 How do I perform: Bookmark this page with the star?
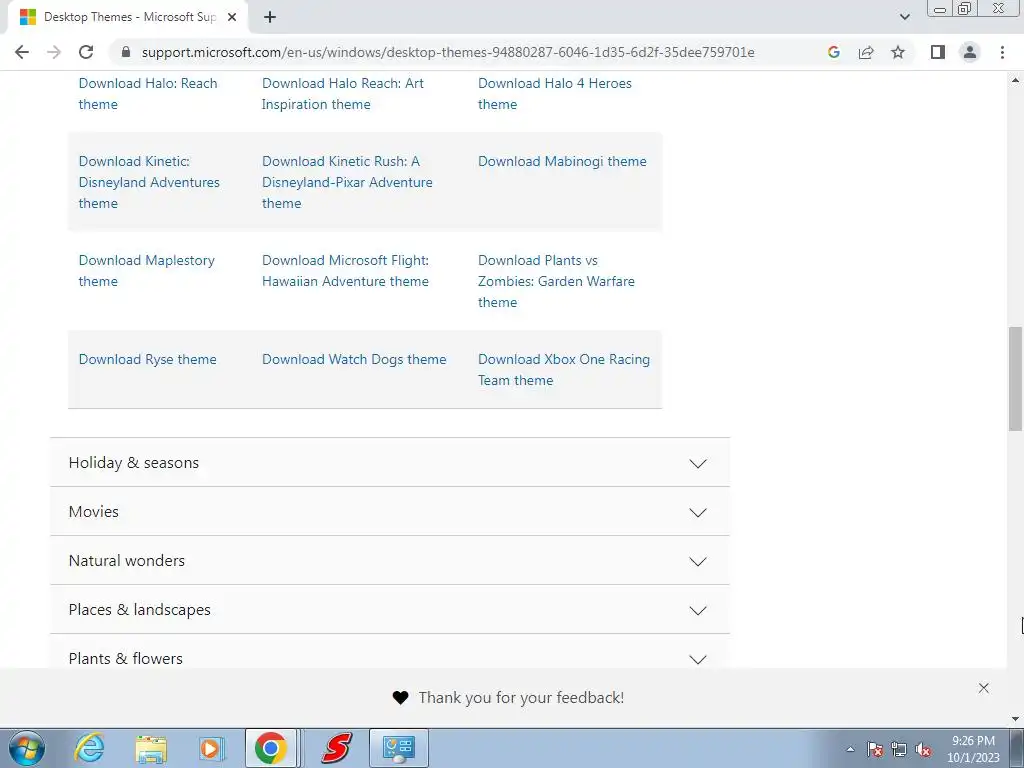pos(898,52)
